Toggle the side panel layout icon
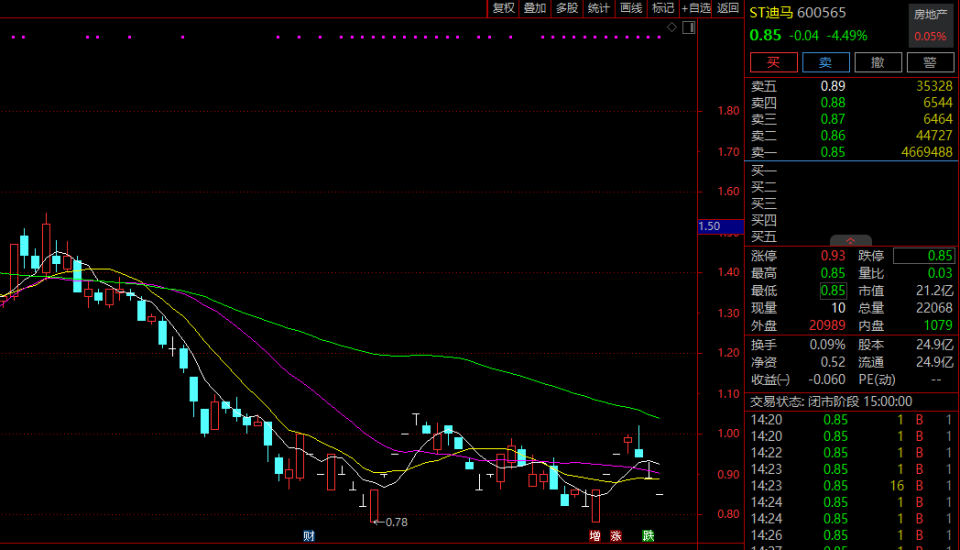Image resolution: width=960 pixels, height=550 pixels. (689, 27)
